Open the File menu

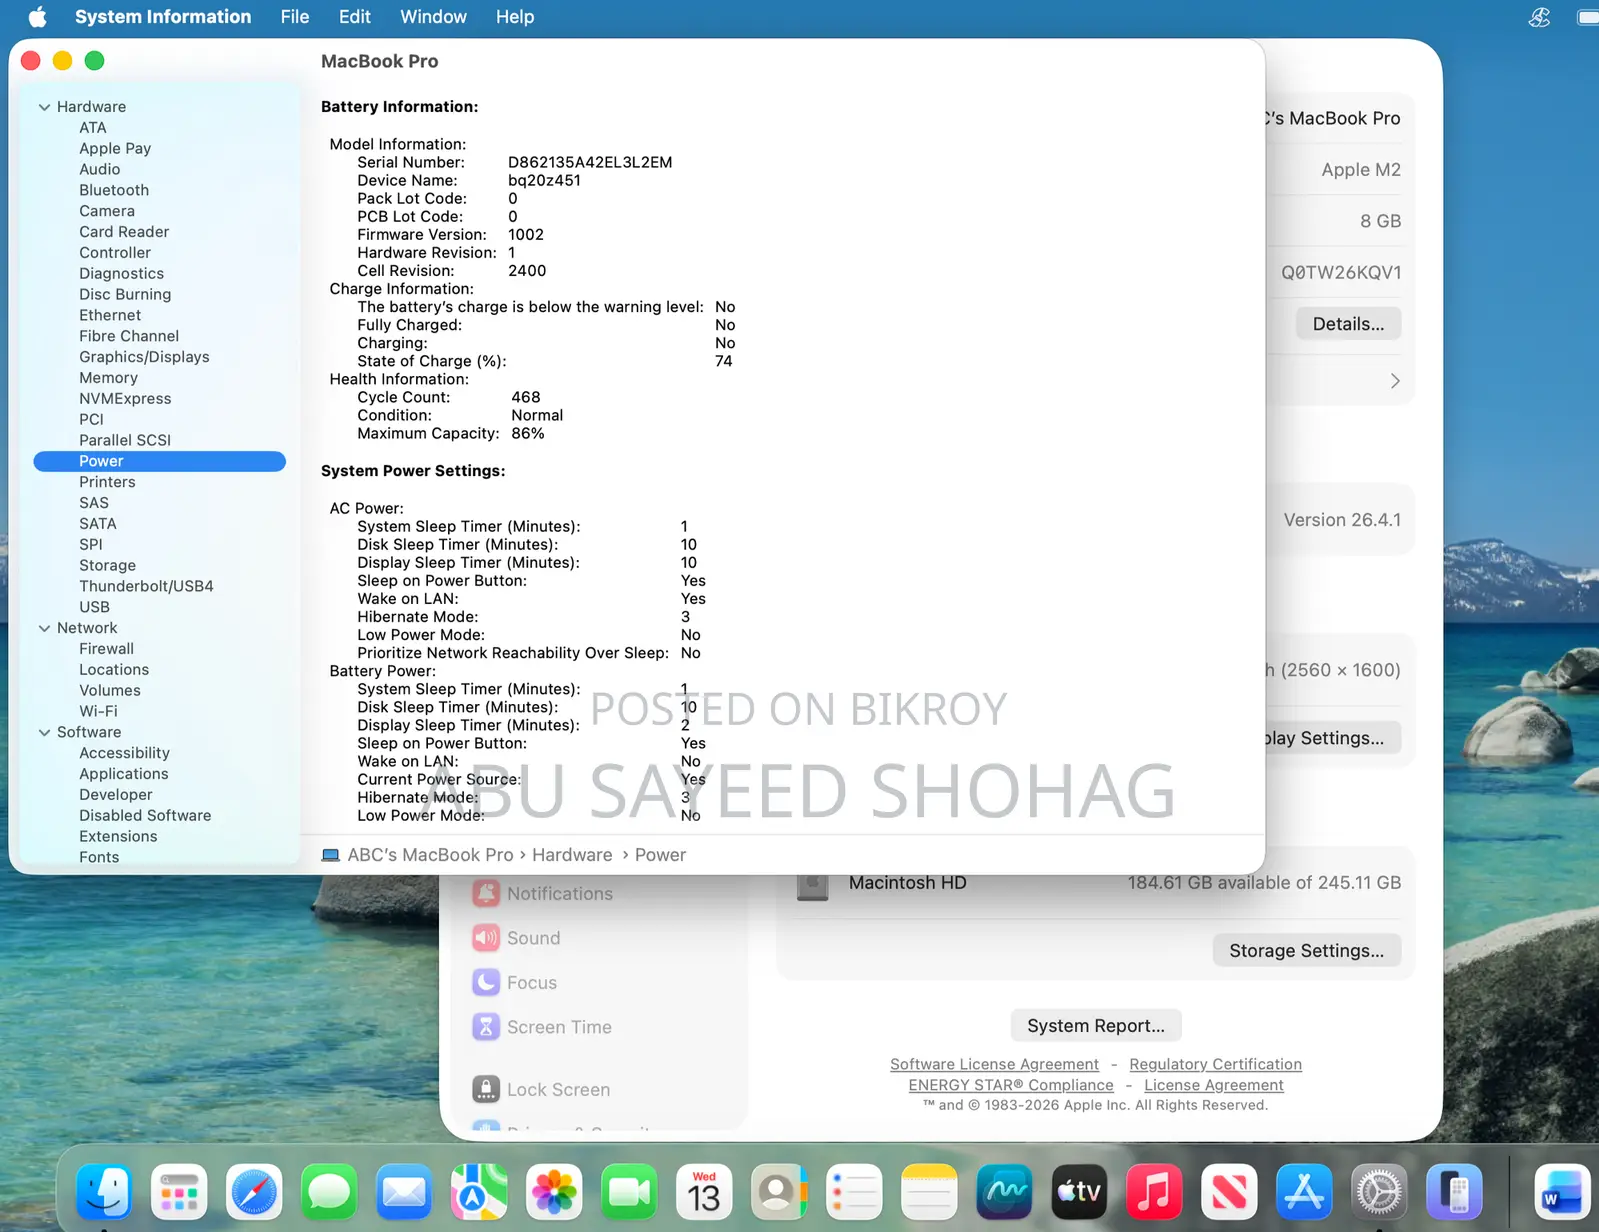pyautogui.click(x=295, y=17)
